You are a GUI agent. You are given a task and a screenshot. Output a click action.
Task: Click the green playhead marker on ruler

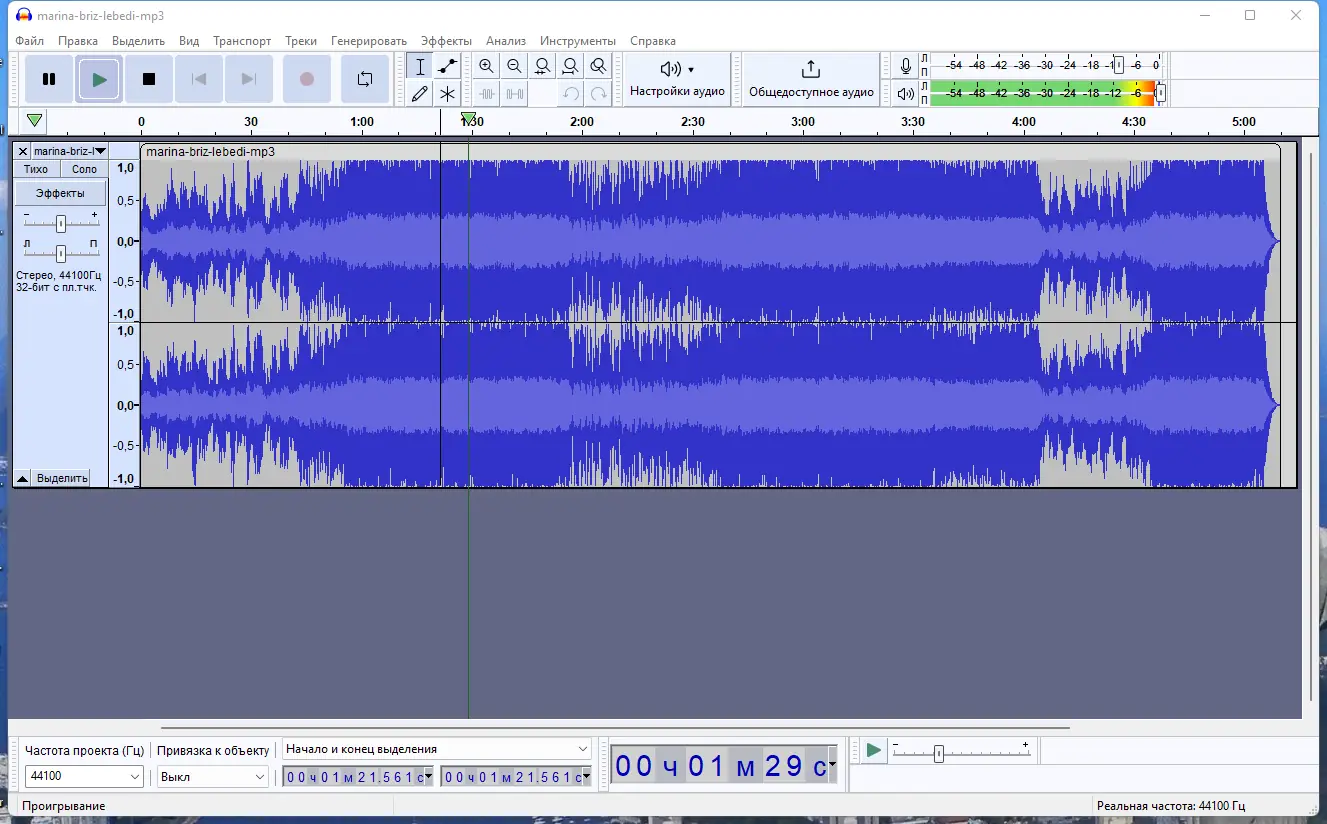(x=468, y=119)
